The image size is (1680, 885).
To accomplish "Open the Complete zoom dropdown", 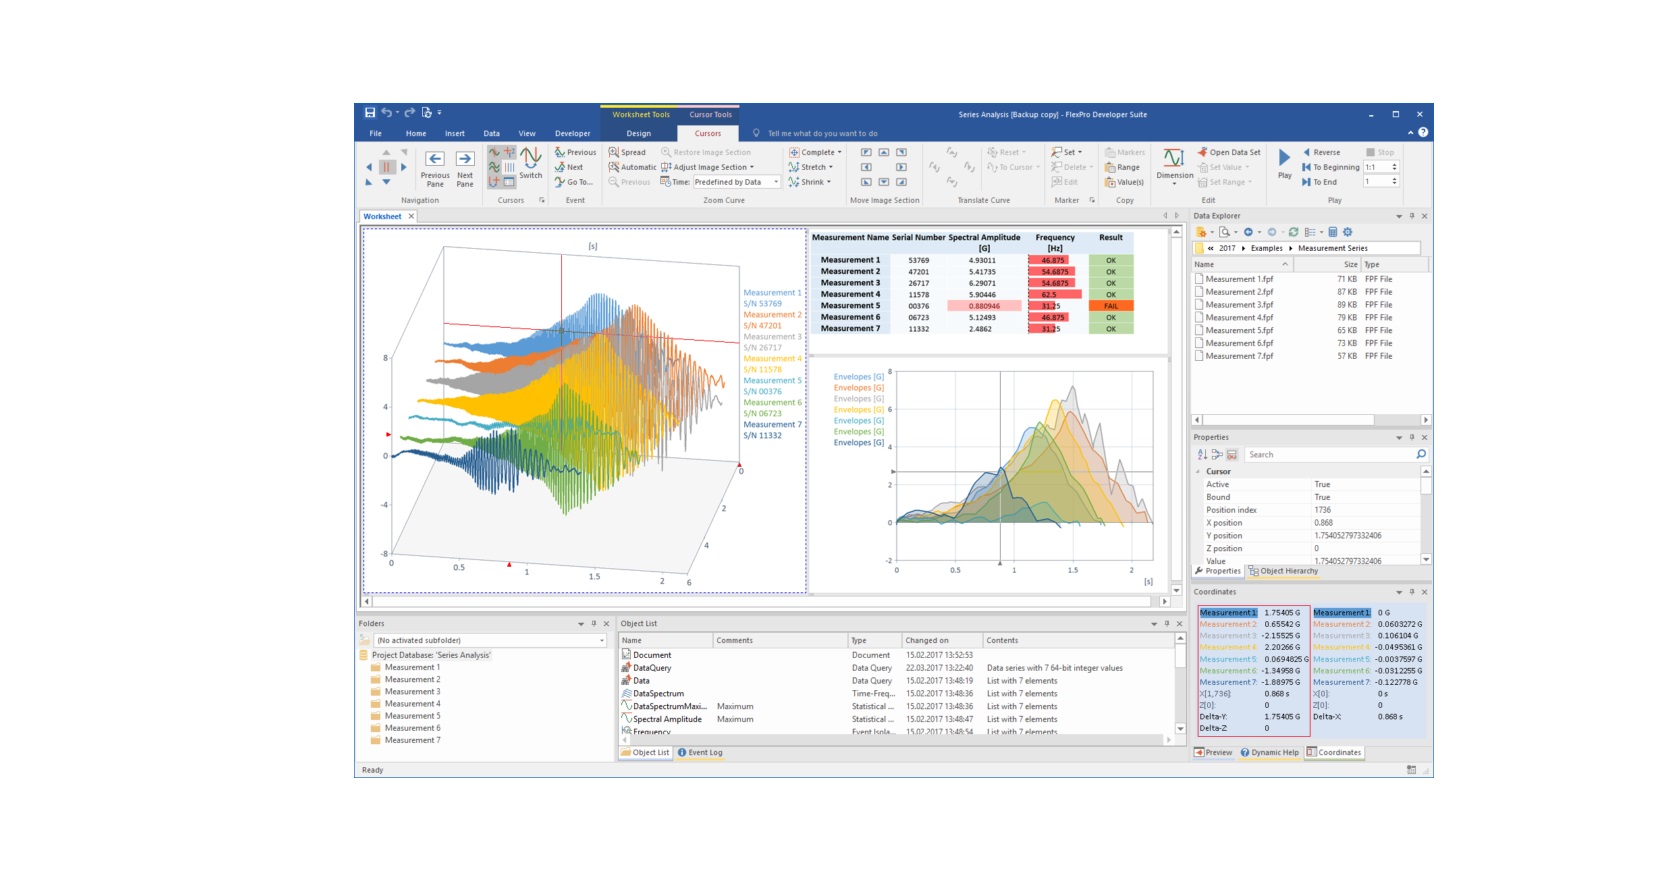I will 815,152.
